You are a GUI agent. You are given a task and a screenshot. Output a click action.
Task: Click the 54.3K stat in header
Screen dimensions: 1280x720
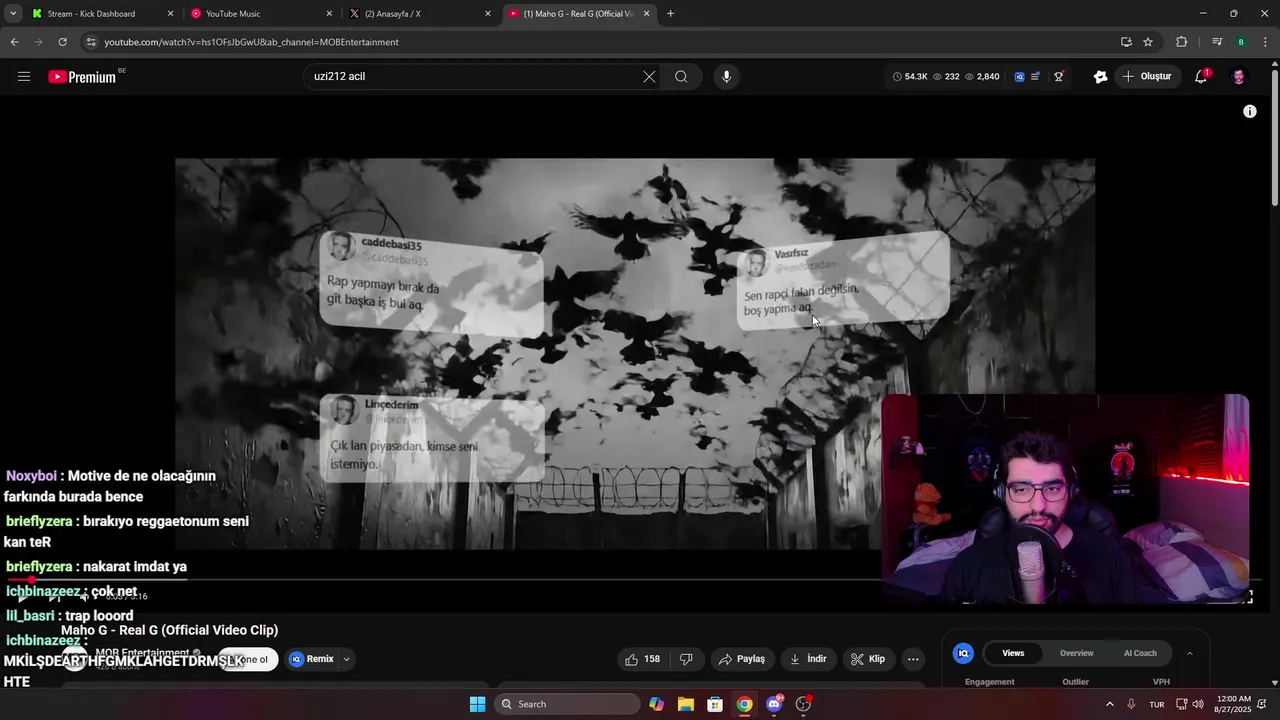pos(909,77)
